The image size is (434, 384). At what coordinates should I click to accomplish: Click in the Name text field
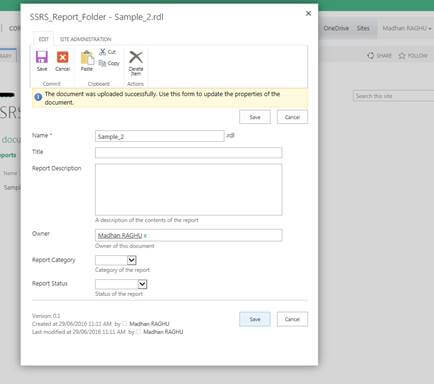tap(160, 136)
